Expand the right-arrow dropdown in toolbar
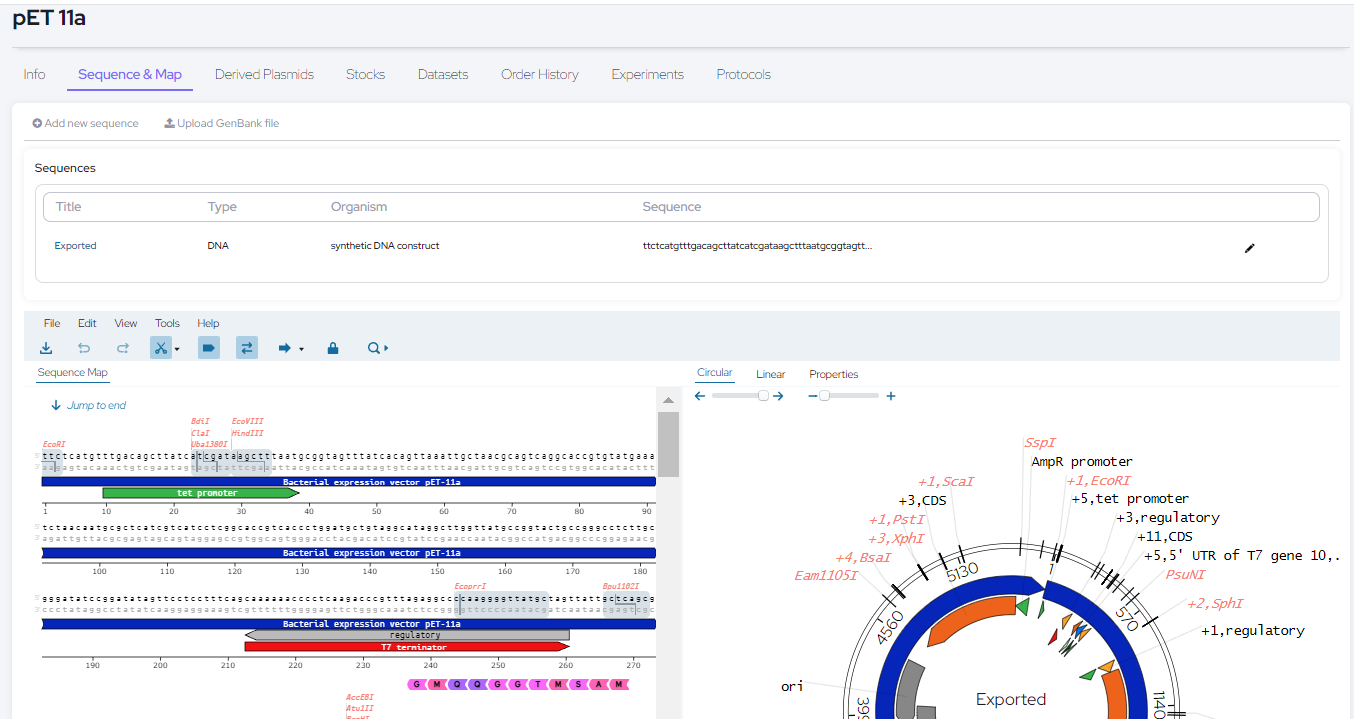Image resolution: width=1354 pixels, height=721 pixels. [301, 349]
